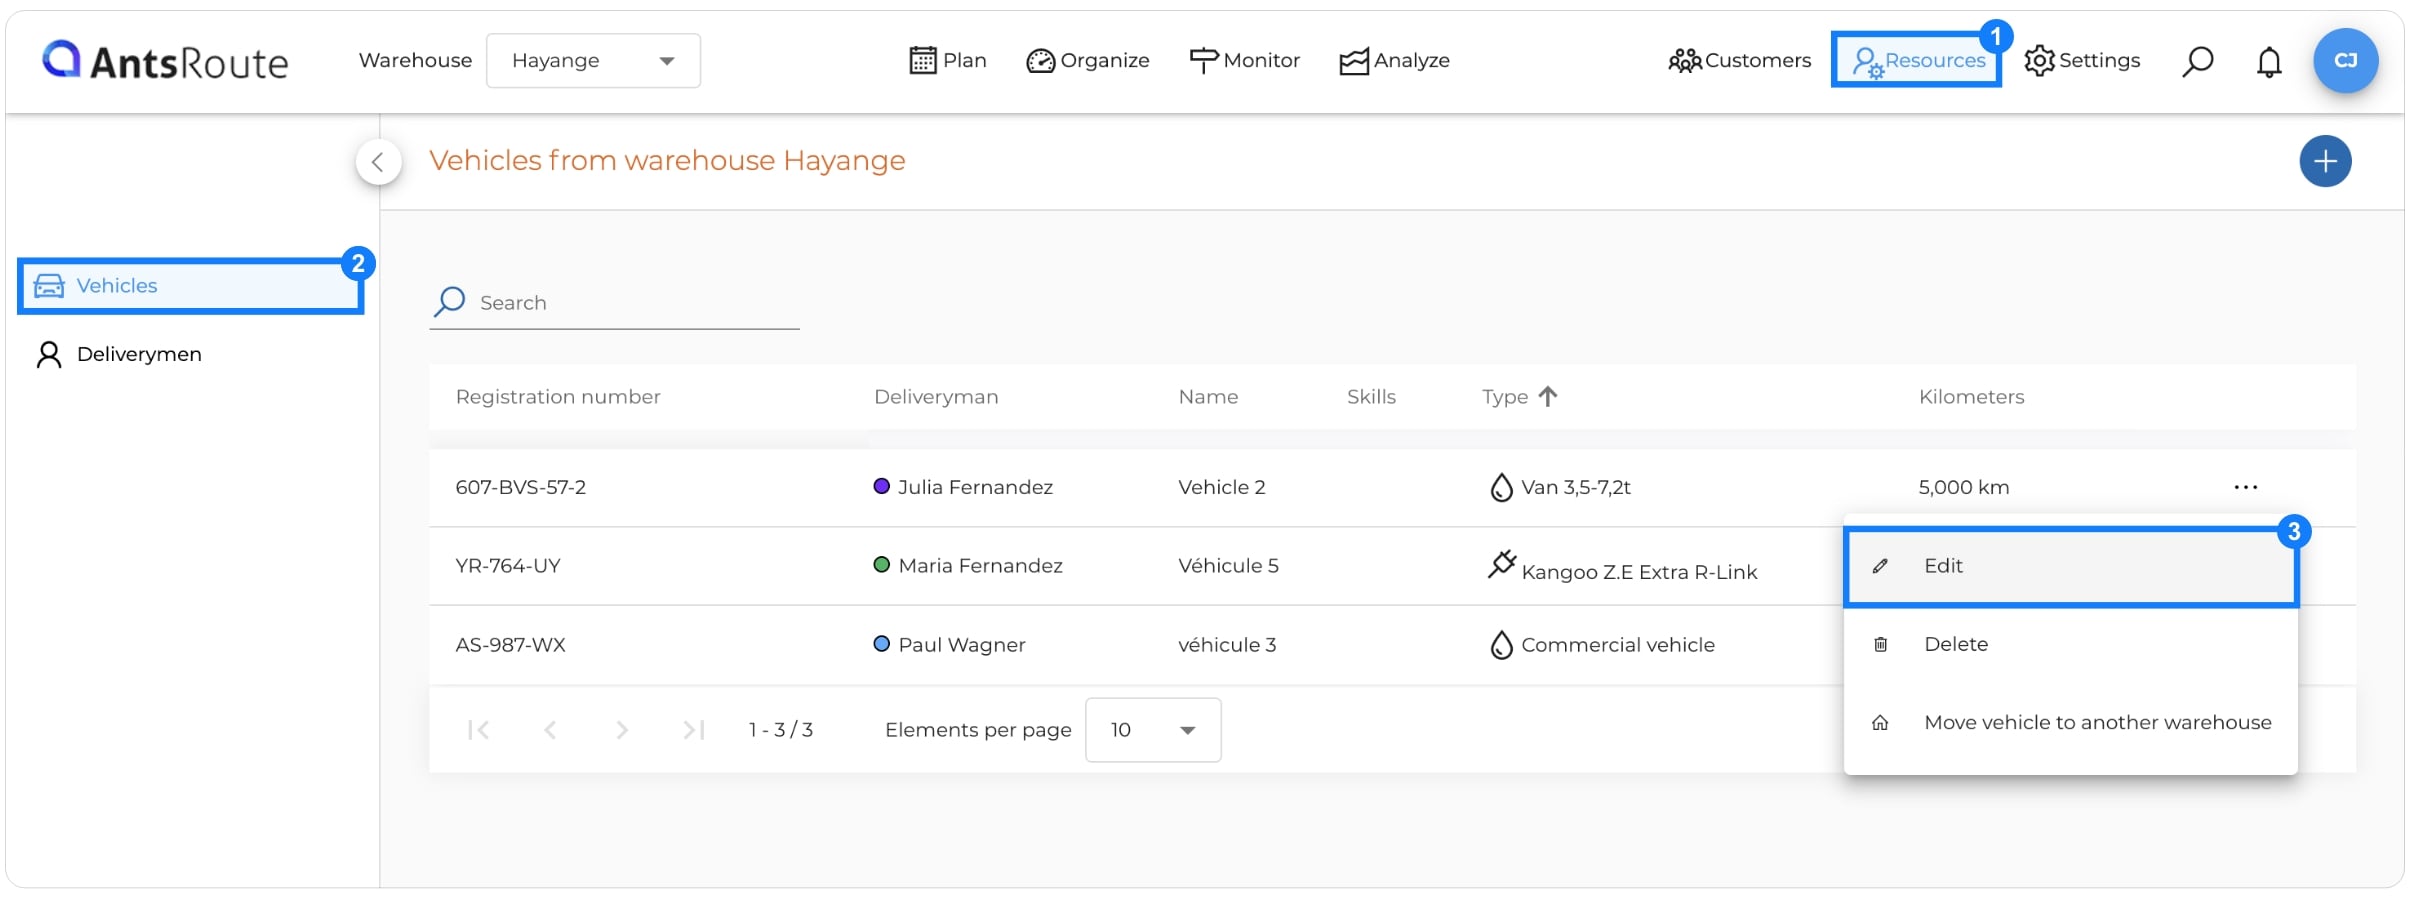Click the Van 3,5-7,2t type text

pos(1576,487)
